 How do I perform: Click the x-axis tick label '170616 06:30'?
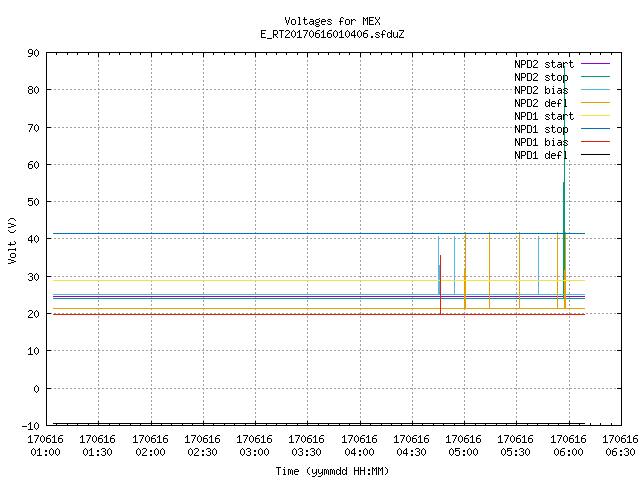point(620,446)
